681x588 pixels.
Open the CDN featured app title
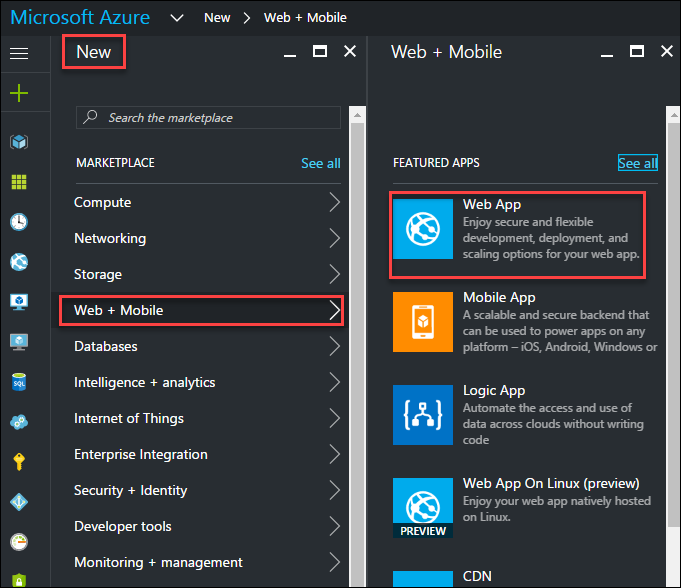point(477,576)
